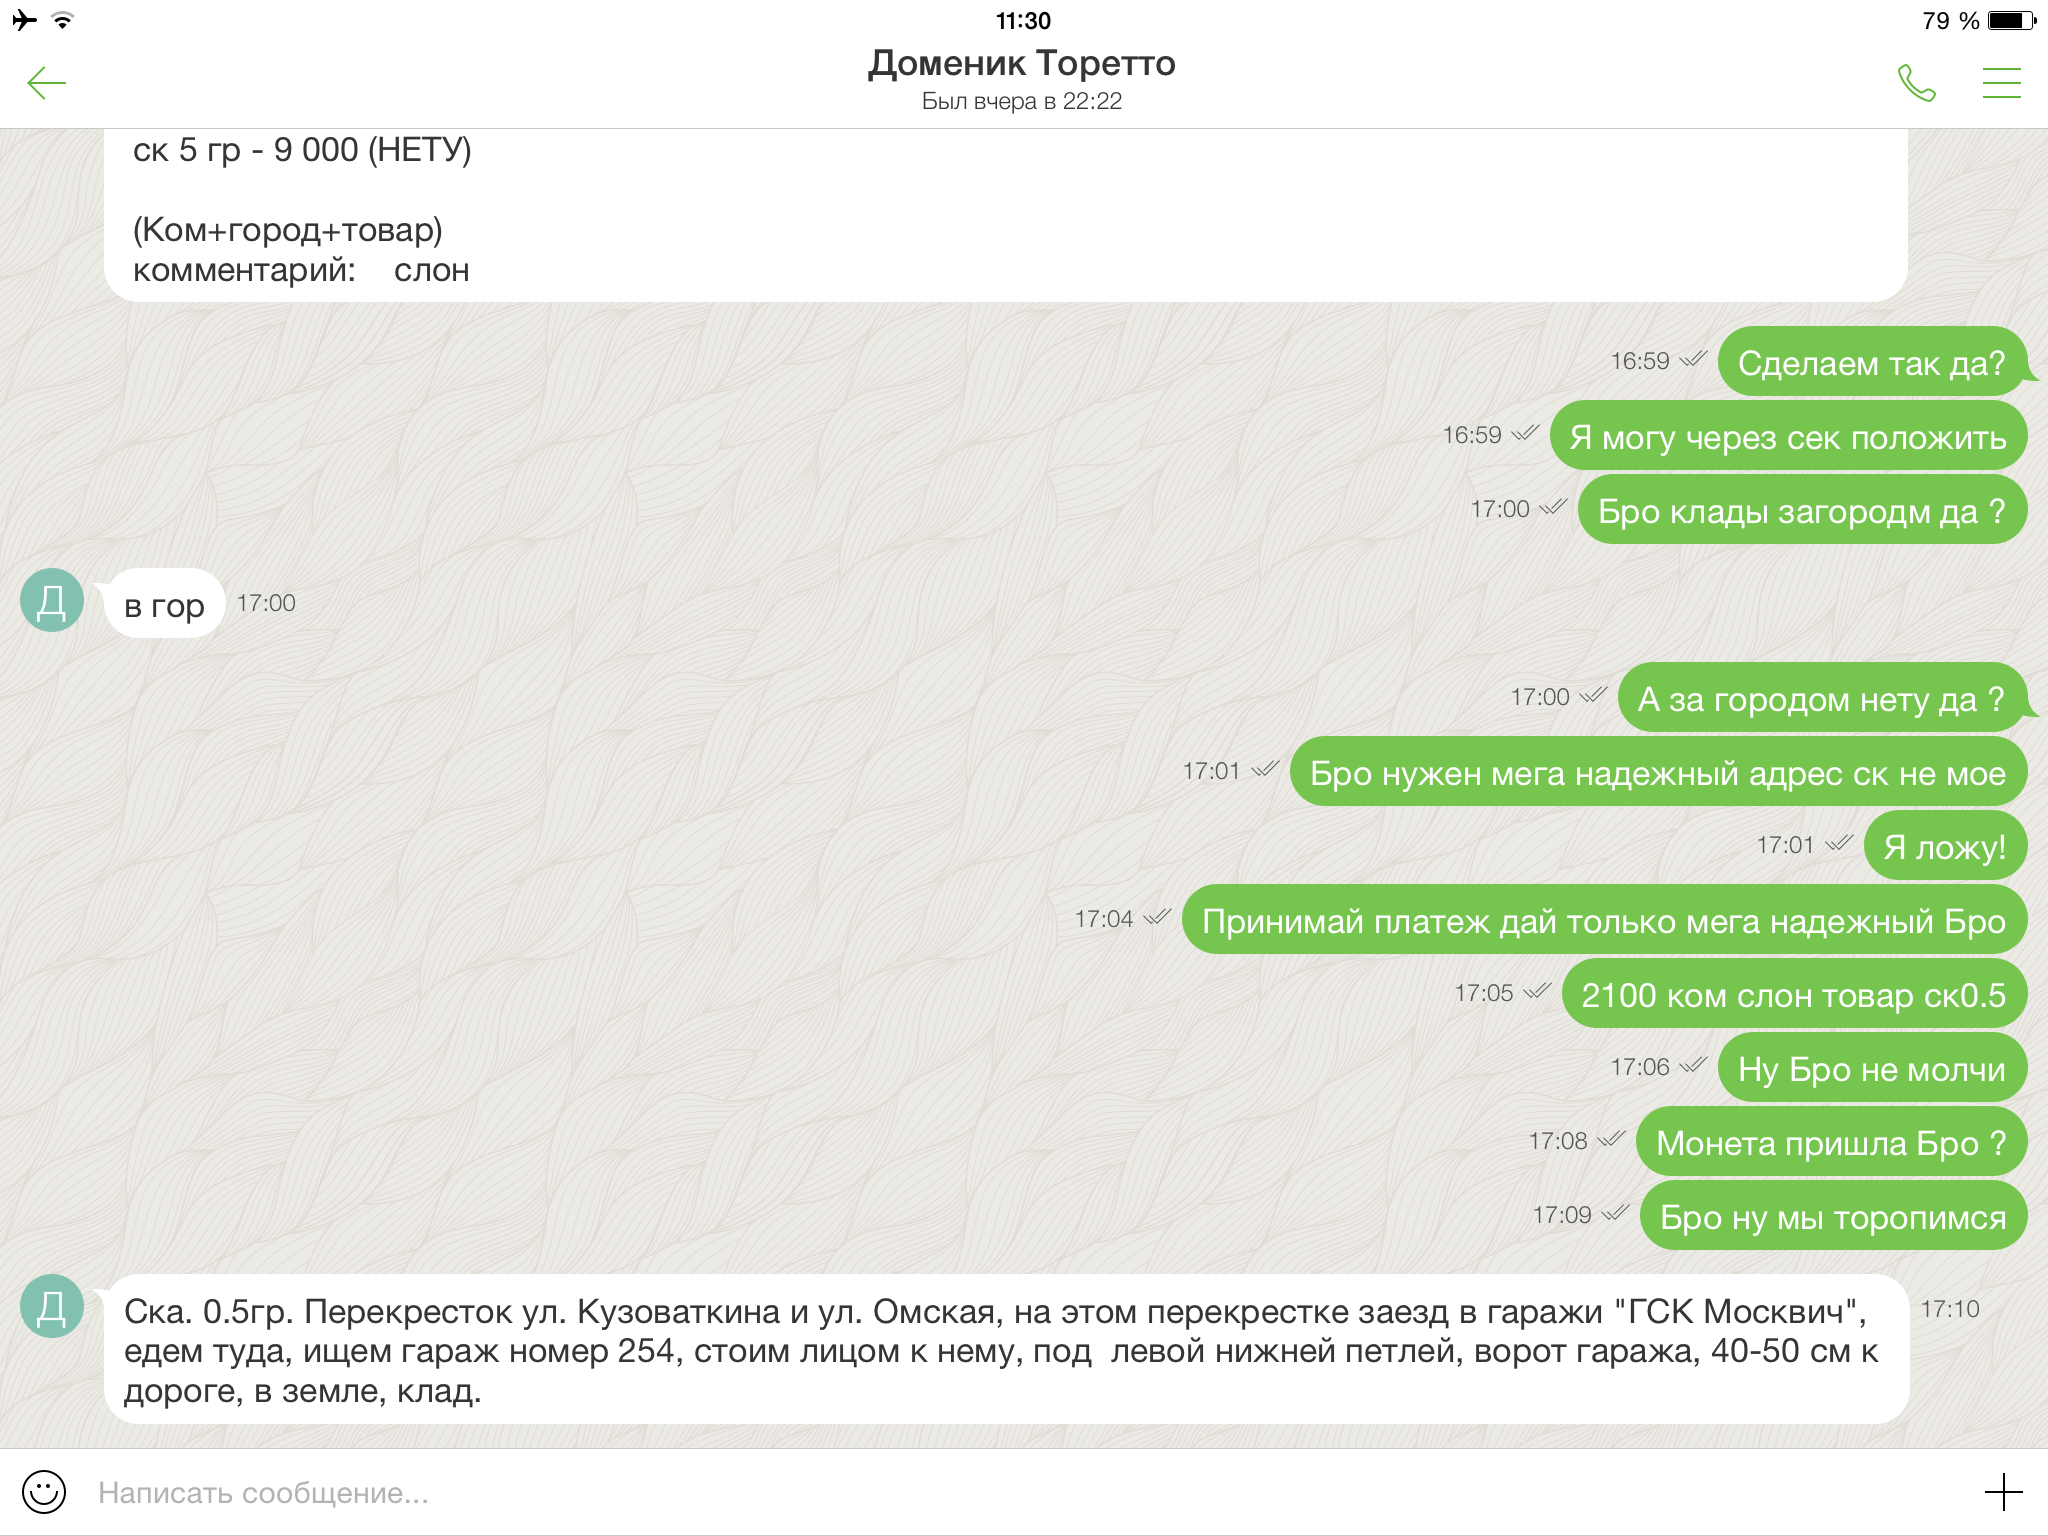
Task: Start a call with the phone icon
Action: tap(1916, 83)
